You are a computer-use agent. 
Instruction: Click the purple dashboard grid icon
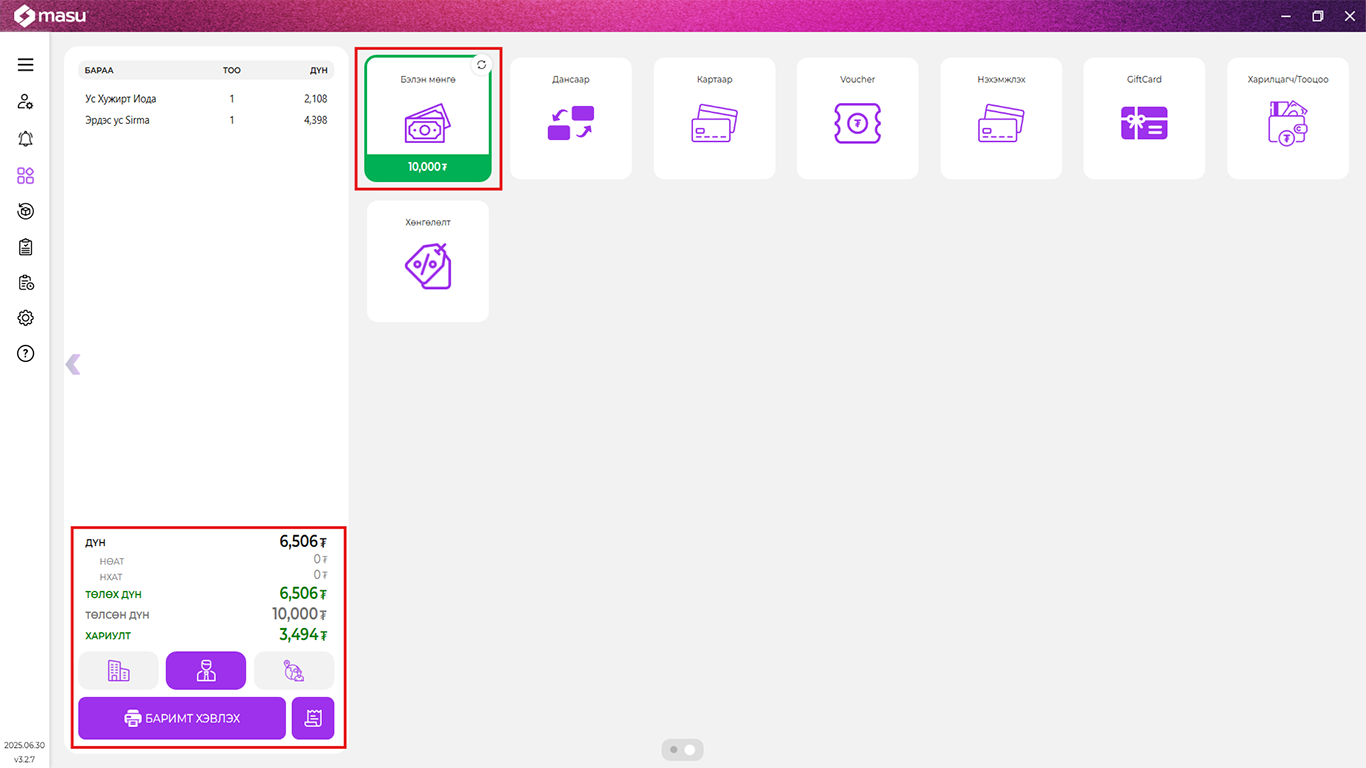[x=25, y=176]
